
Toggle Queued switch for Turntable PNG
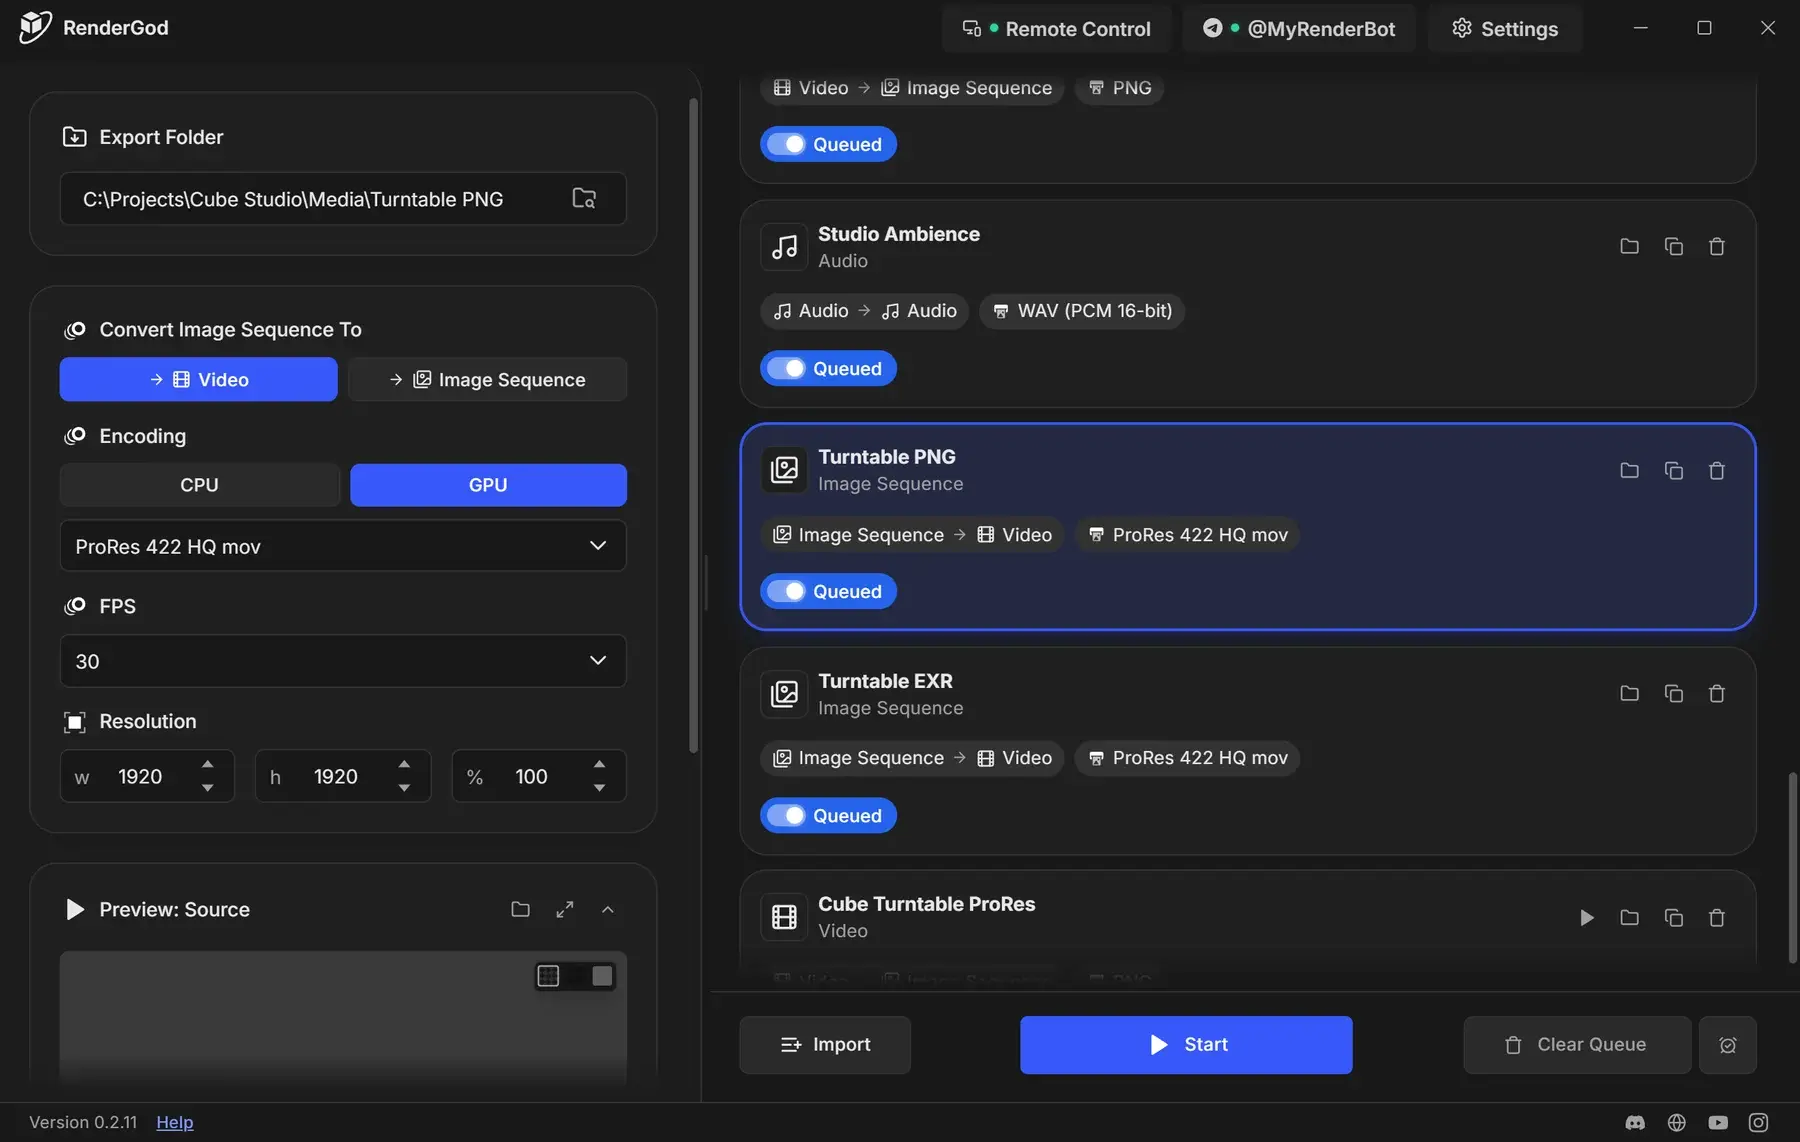pos(828,591)
